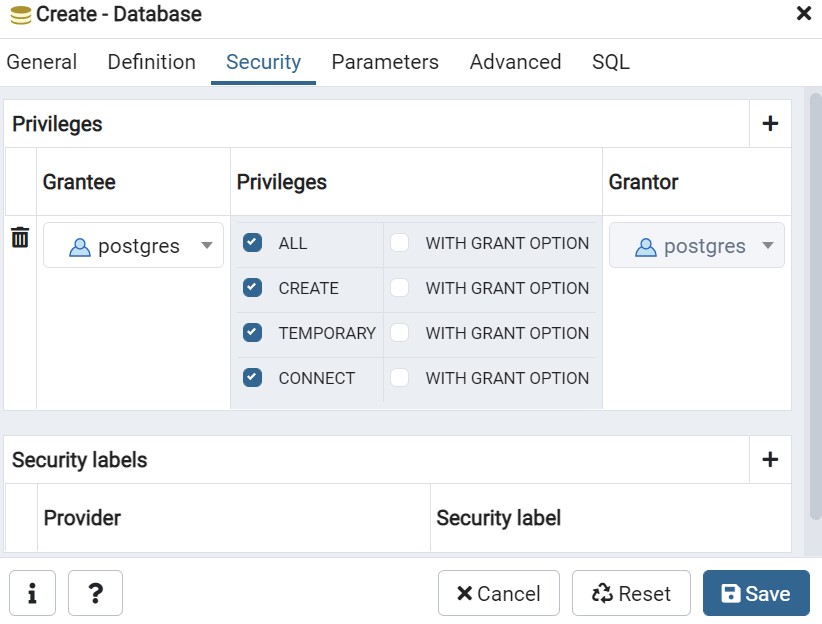Click the Save button
Screen dimensions: 822x624
tap(756, 593)
